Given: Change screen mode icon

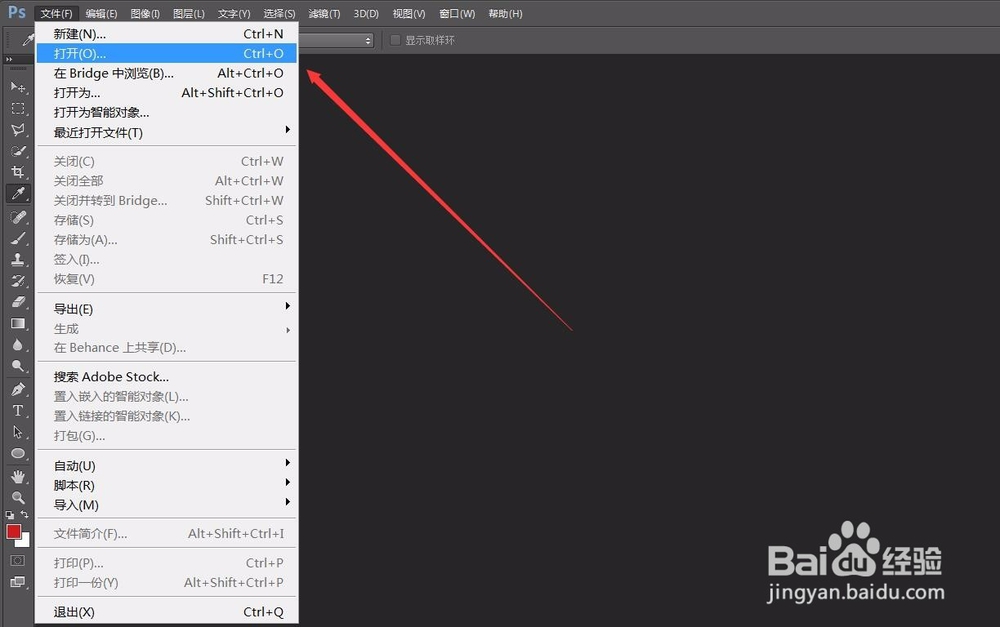Looking at the screenshot, I should 18,582.
